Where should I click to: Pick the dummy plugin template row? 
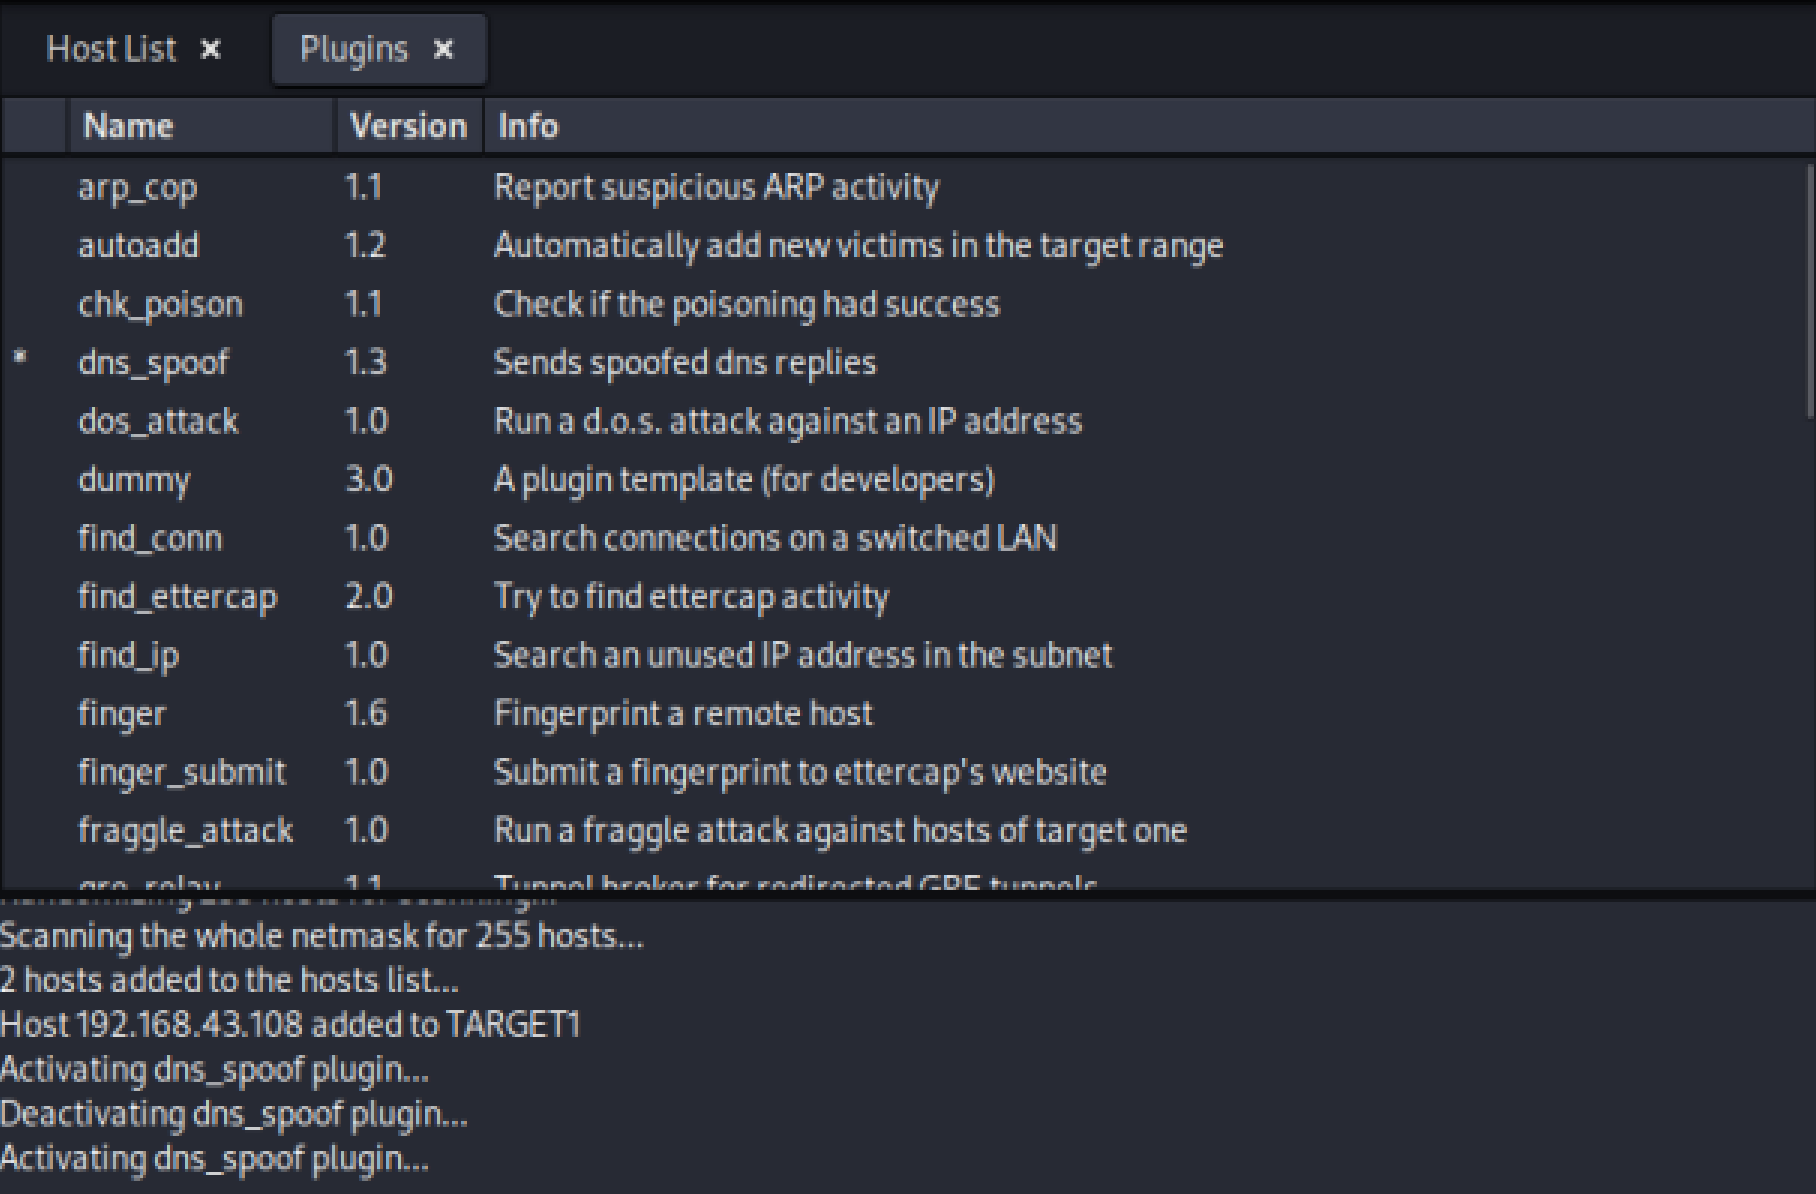click(134, 480)
